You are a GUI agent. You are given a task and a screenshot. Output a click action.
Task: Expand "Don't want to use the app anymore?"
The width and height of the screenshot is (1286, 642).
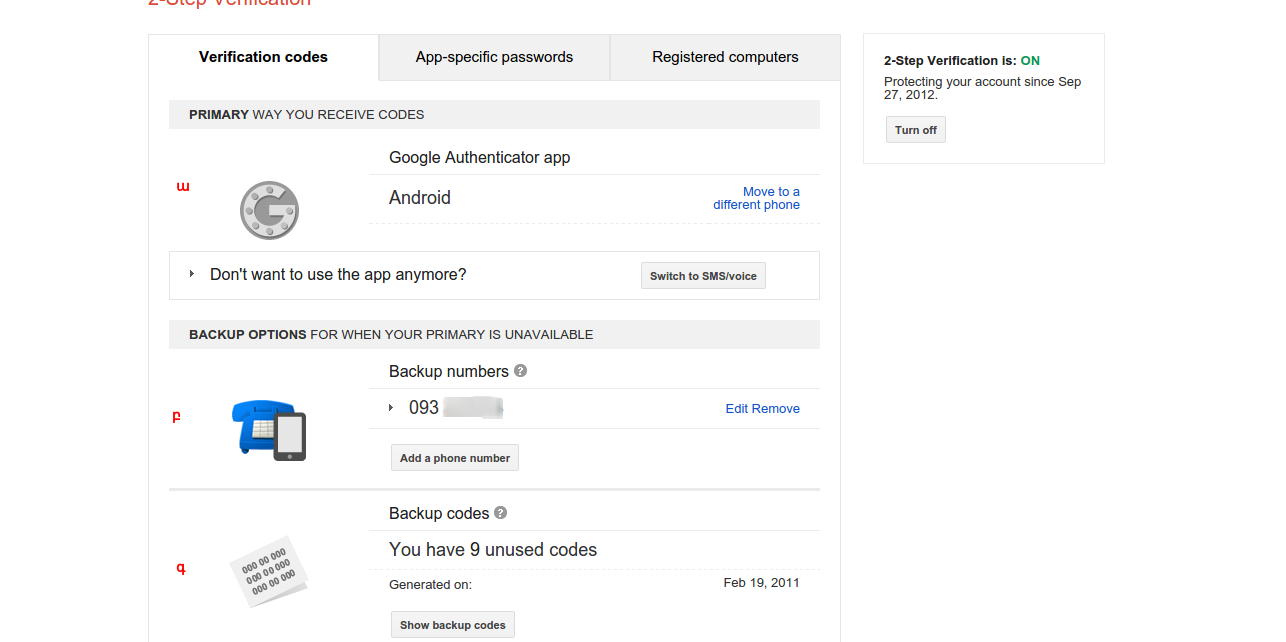click(192, 274)
